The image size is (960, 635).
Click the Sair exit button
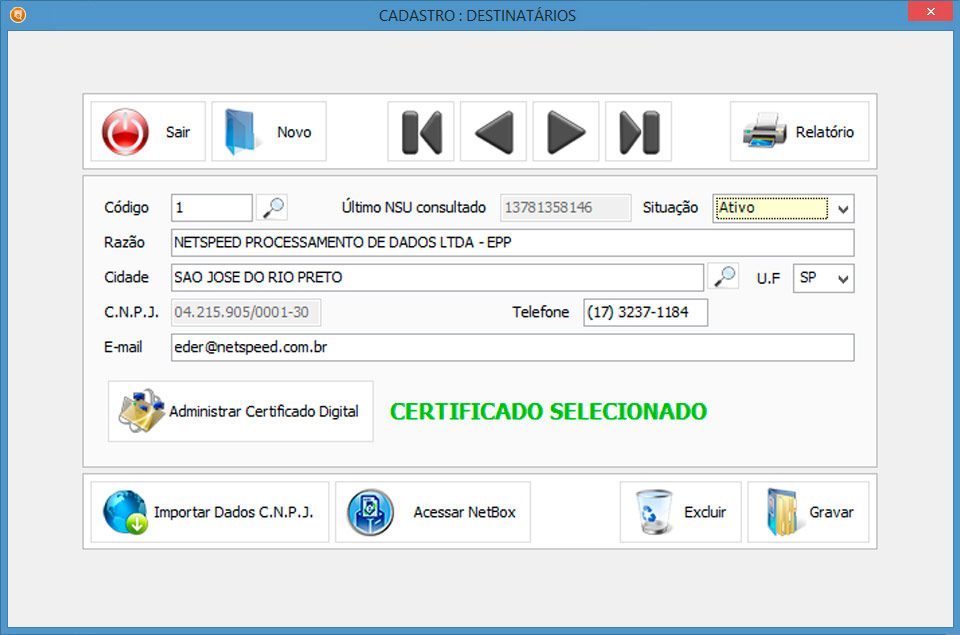click(148, 132)
